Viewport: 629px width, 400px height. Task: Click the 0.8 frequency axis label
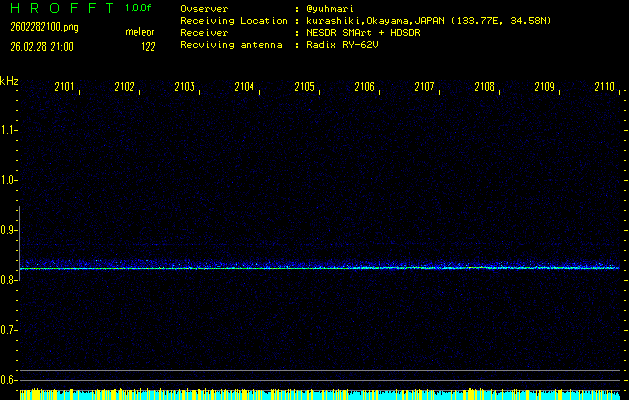tap(9, 280)
